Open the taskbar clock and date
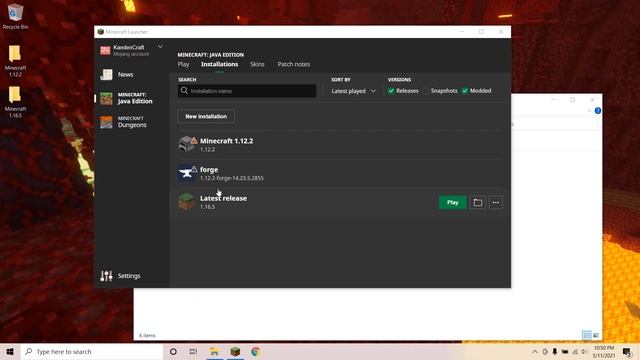This screenshot has height=360, width=640. click(x=604, y=351)
